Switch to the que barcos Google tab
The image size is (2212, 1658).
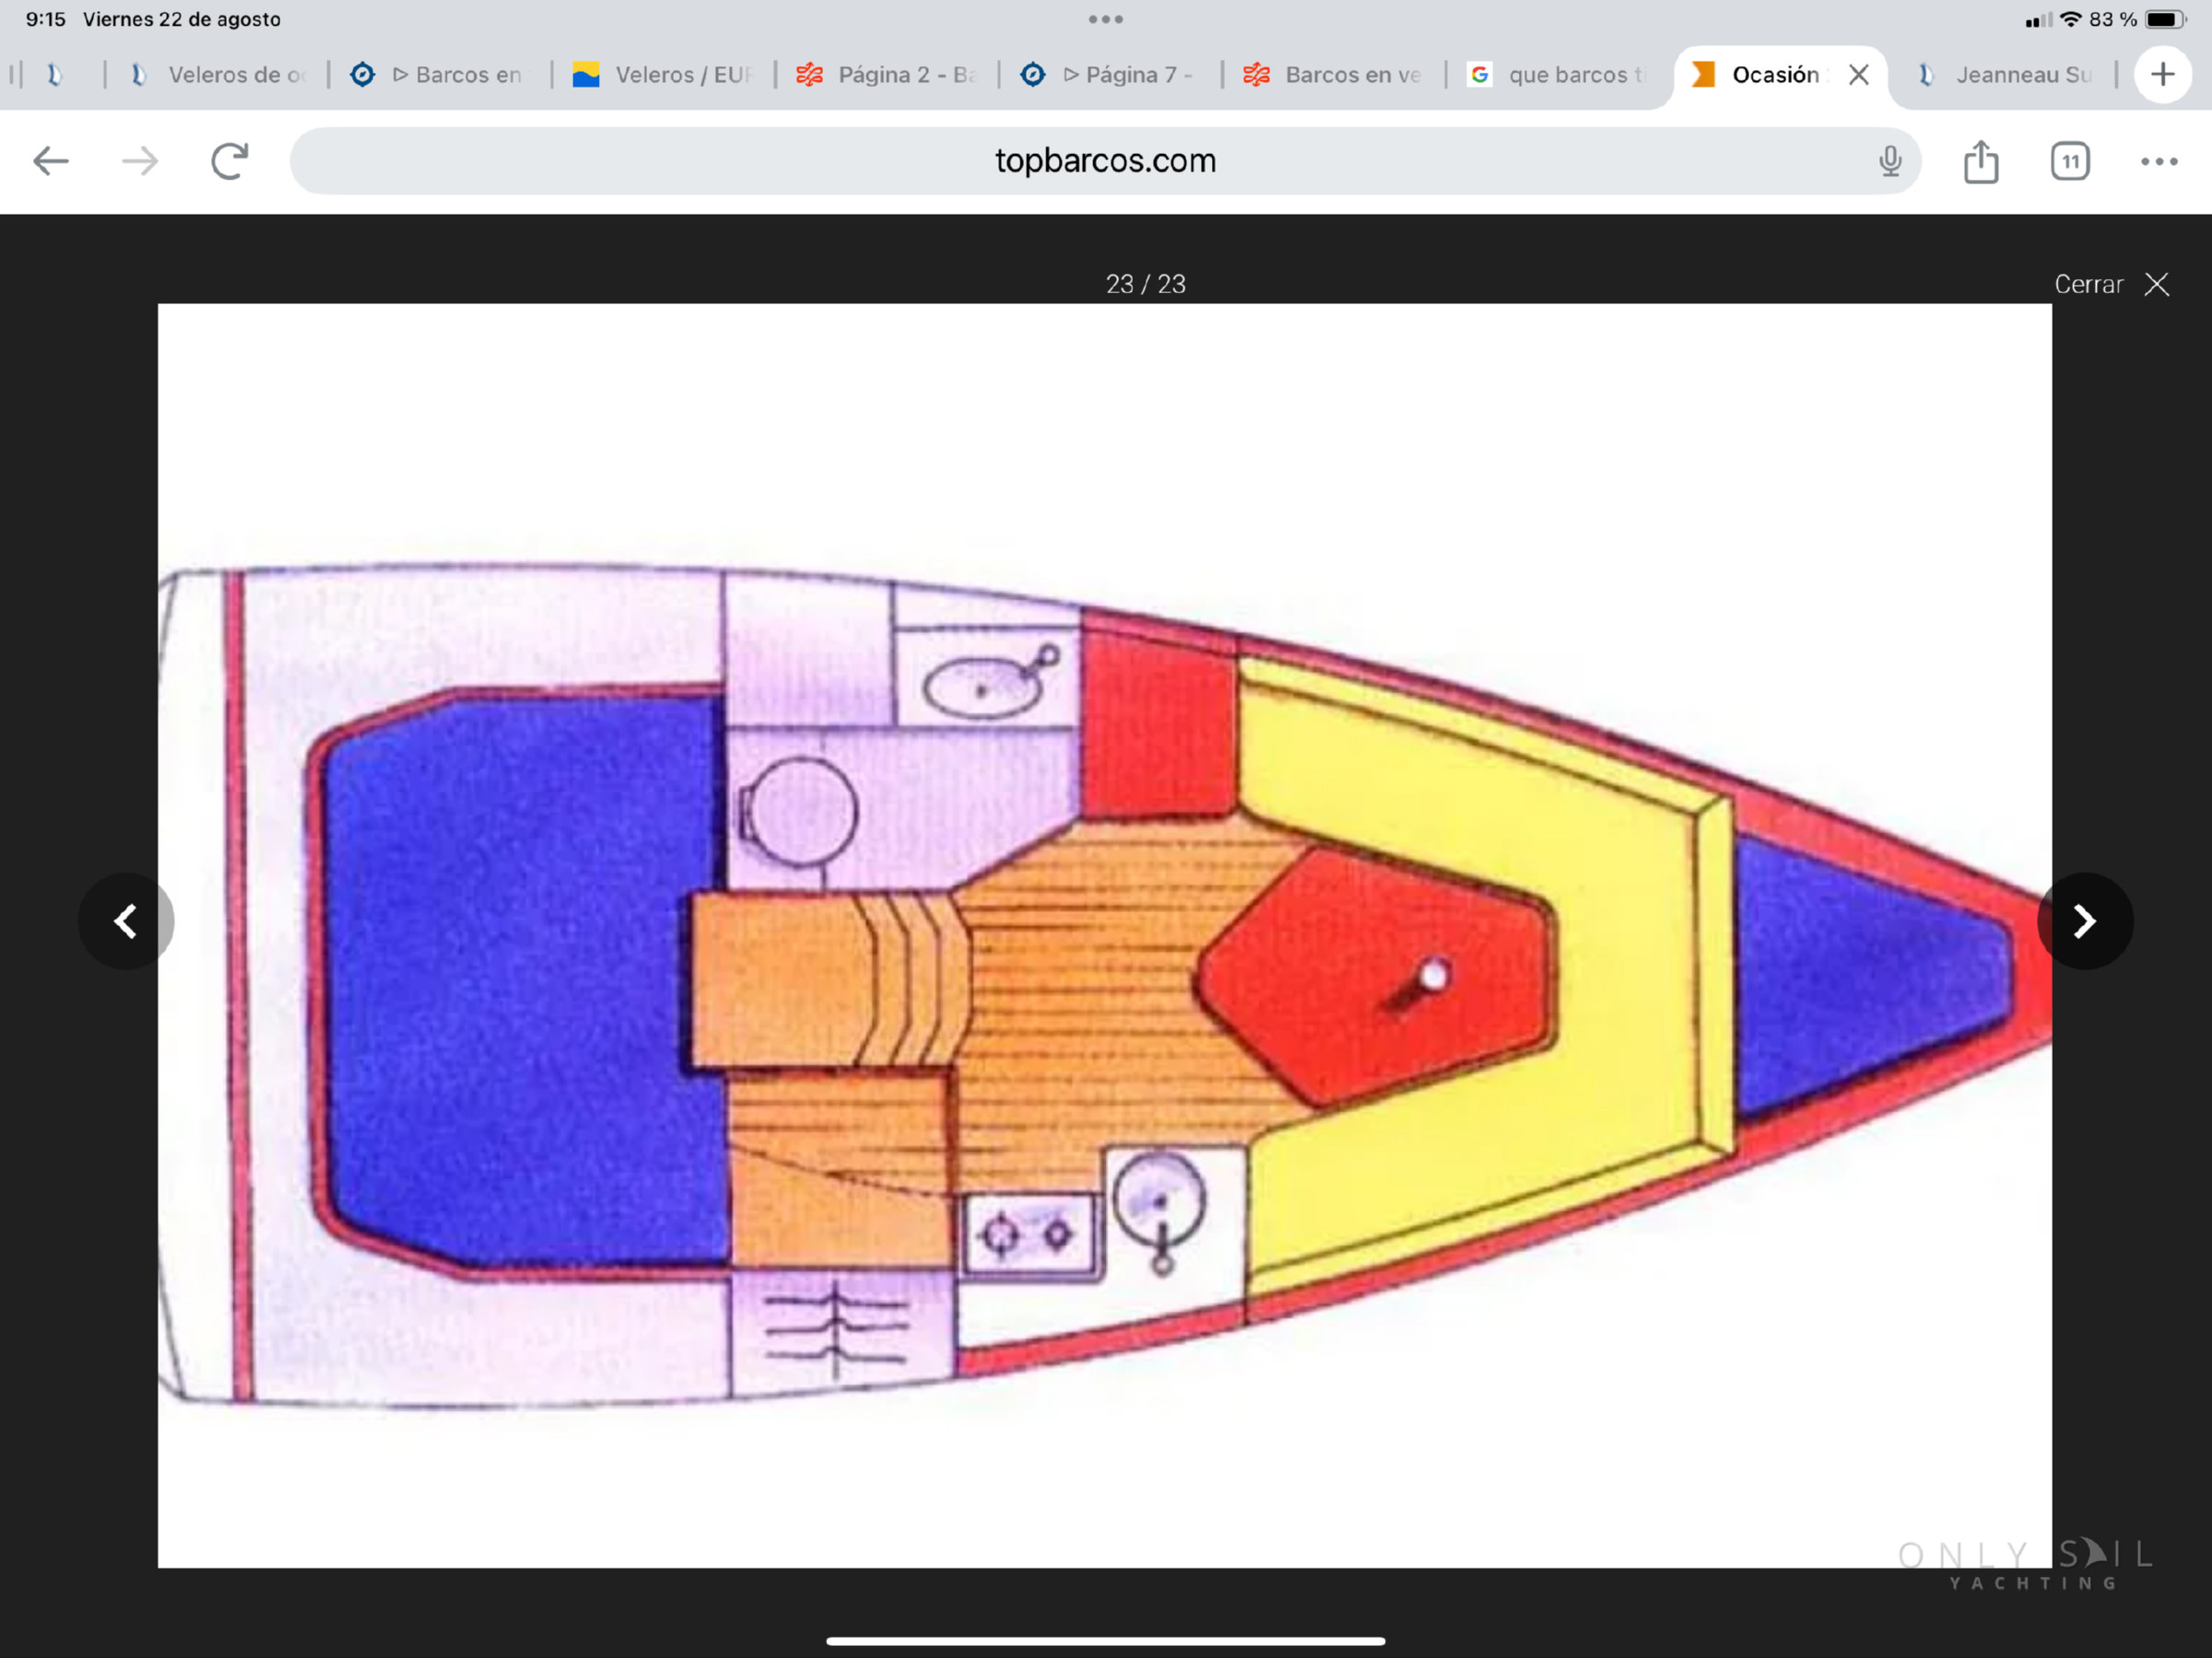click(x=1558, y=75)
